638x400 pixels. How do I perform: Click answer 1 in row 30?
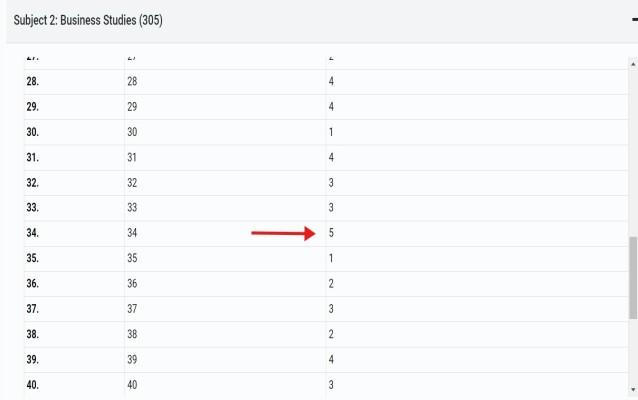331,132
